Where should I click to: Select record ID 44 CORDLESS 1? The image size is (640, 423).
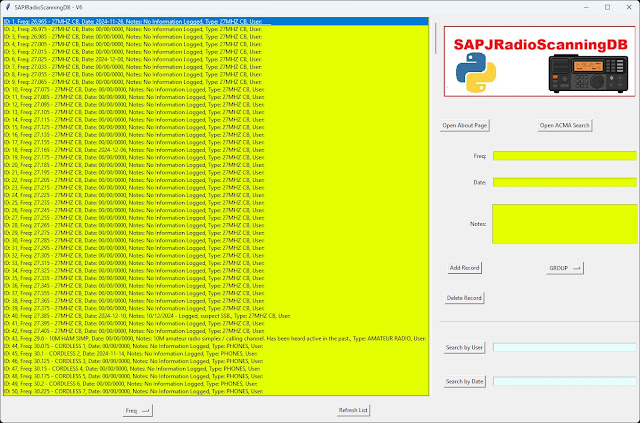coord(216,346)
